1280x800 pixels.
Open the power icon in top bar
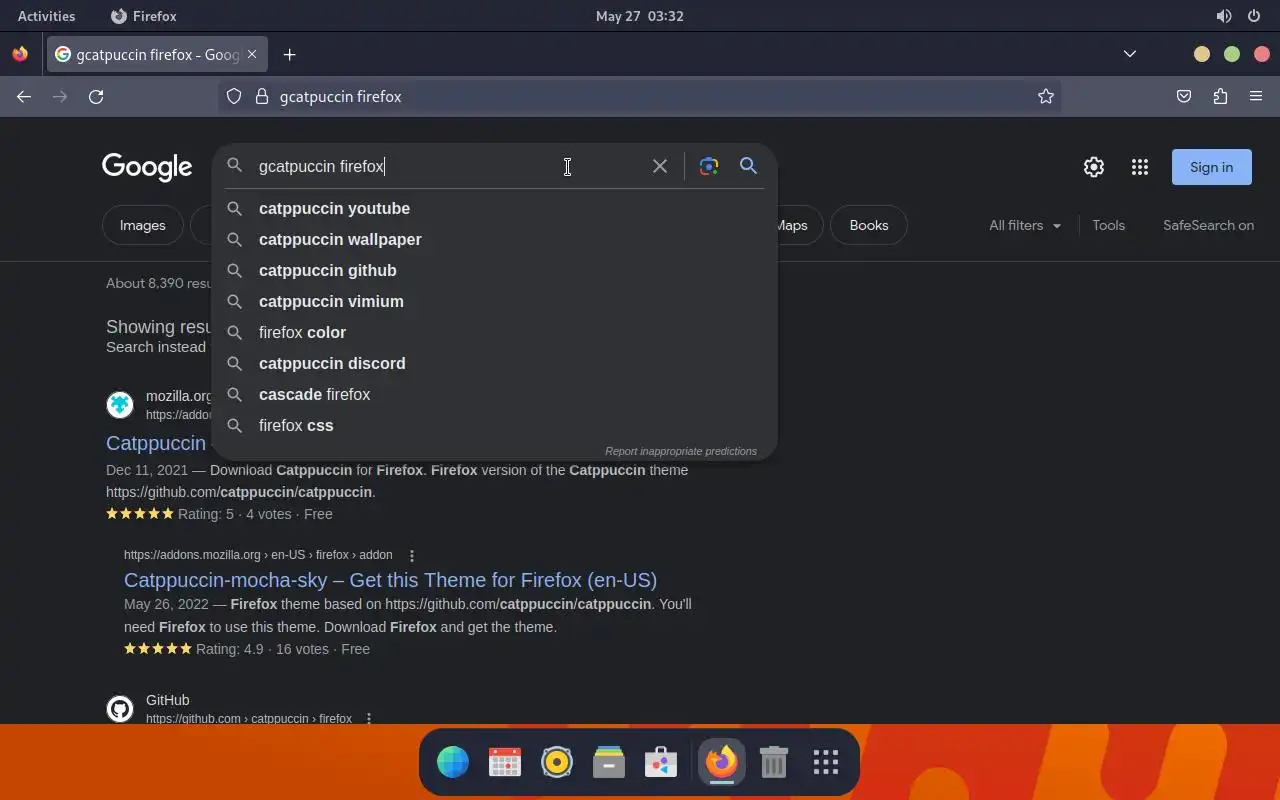(1254, 16)
